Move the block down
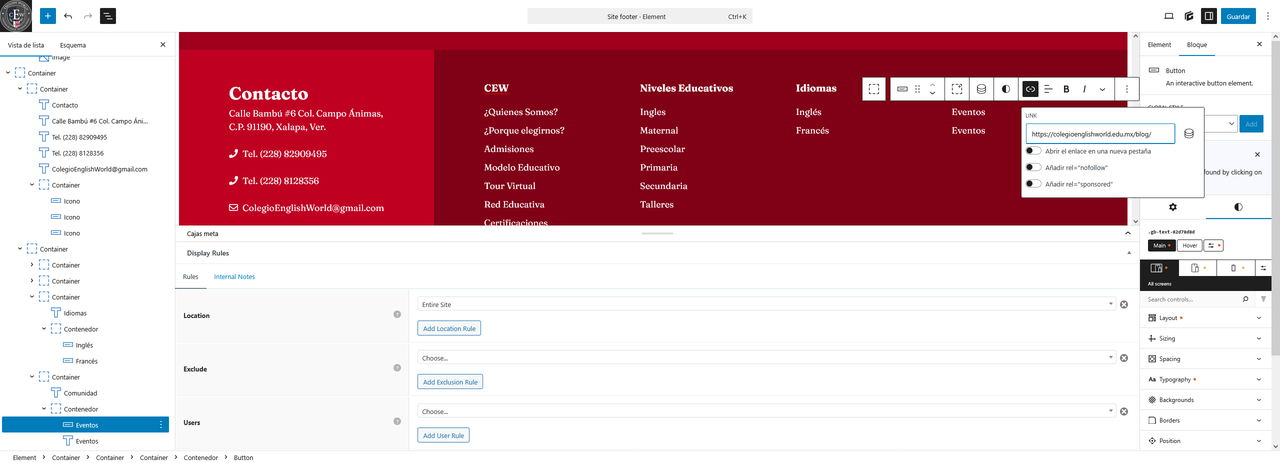Viewport: 1280px width, 463px height. 932,94
